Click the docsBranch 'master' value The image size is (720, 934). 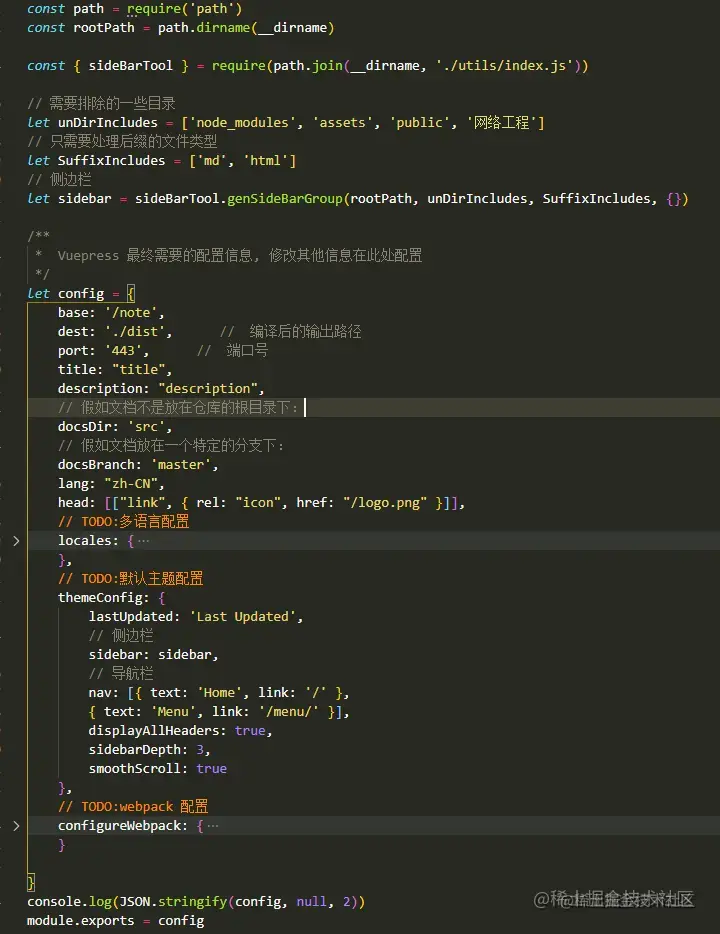(180, 465)
